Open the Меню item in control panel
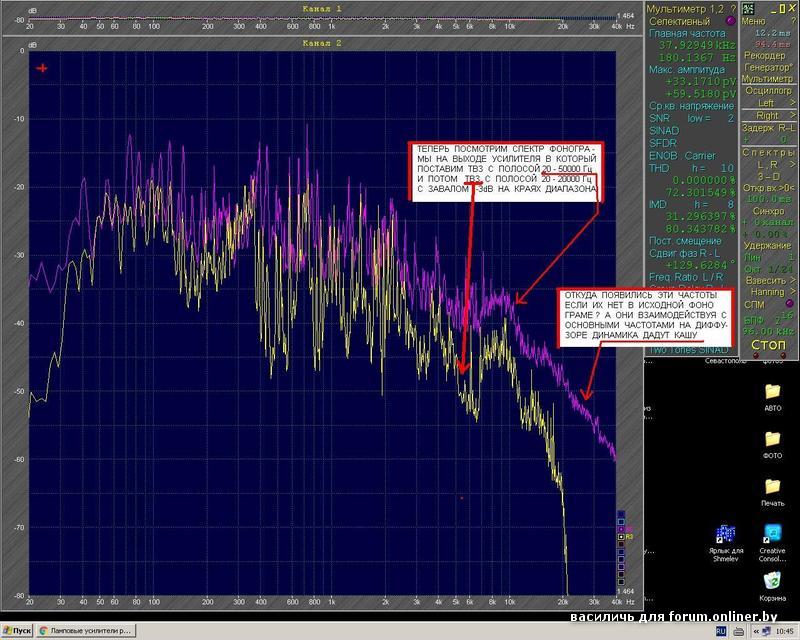 click(x=755, y=21)
